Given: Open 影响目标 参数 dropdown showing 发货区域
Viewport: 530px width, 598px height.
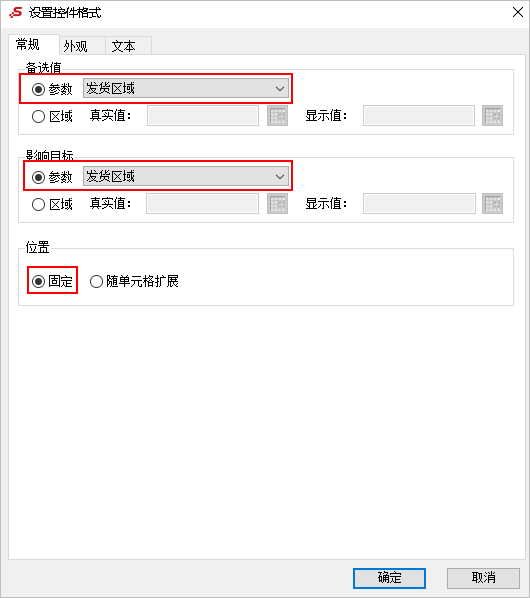Looking at the screenshot, I should click(x=186, y=177).
